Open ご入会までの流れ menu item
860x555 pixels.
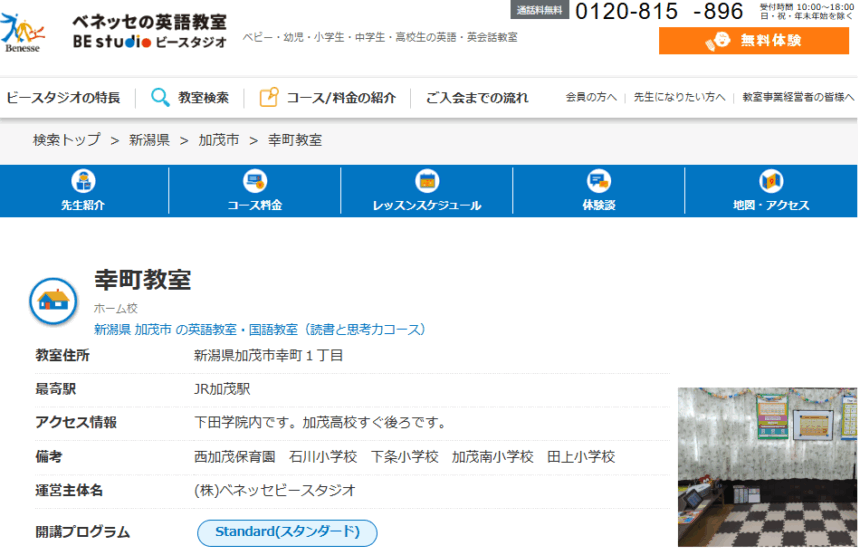pyautogui.click(x=477, y=98)
